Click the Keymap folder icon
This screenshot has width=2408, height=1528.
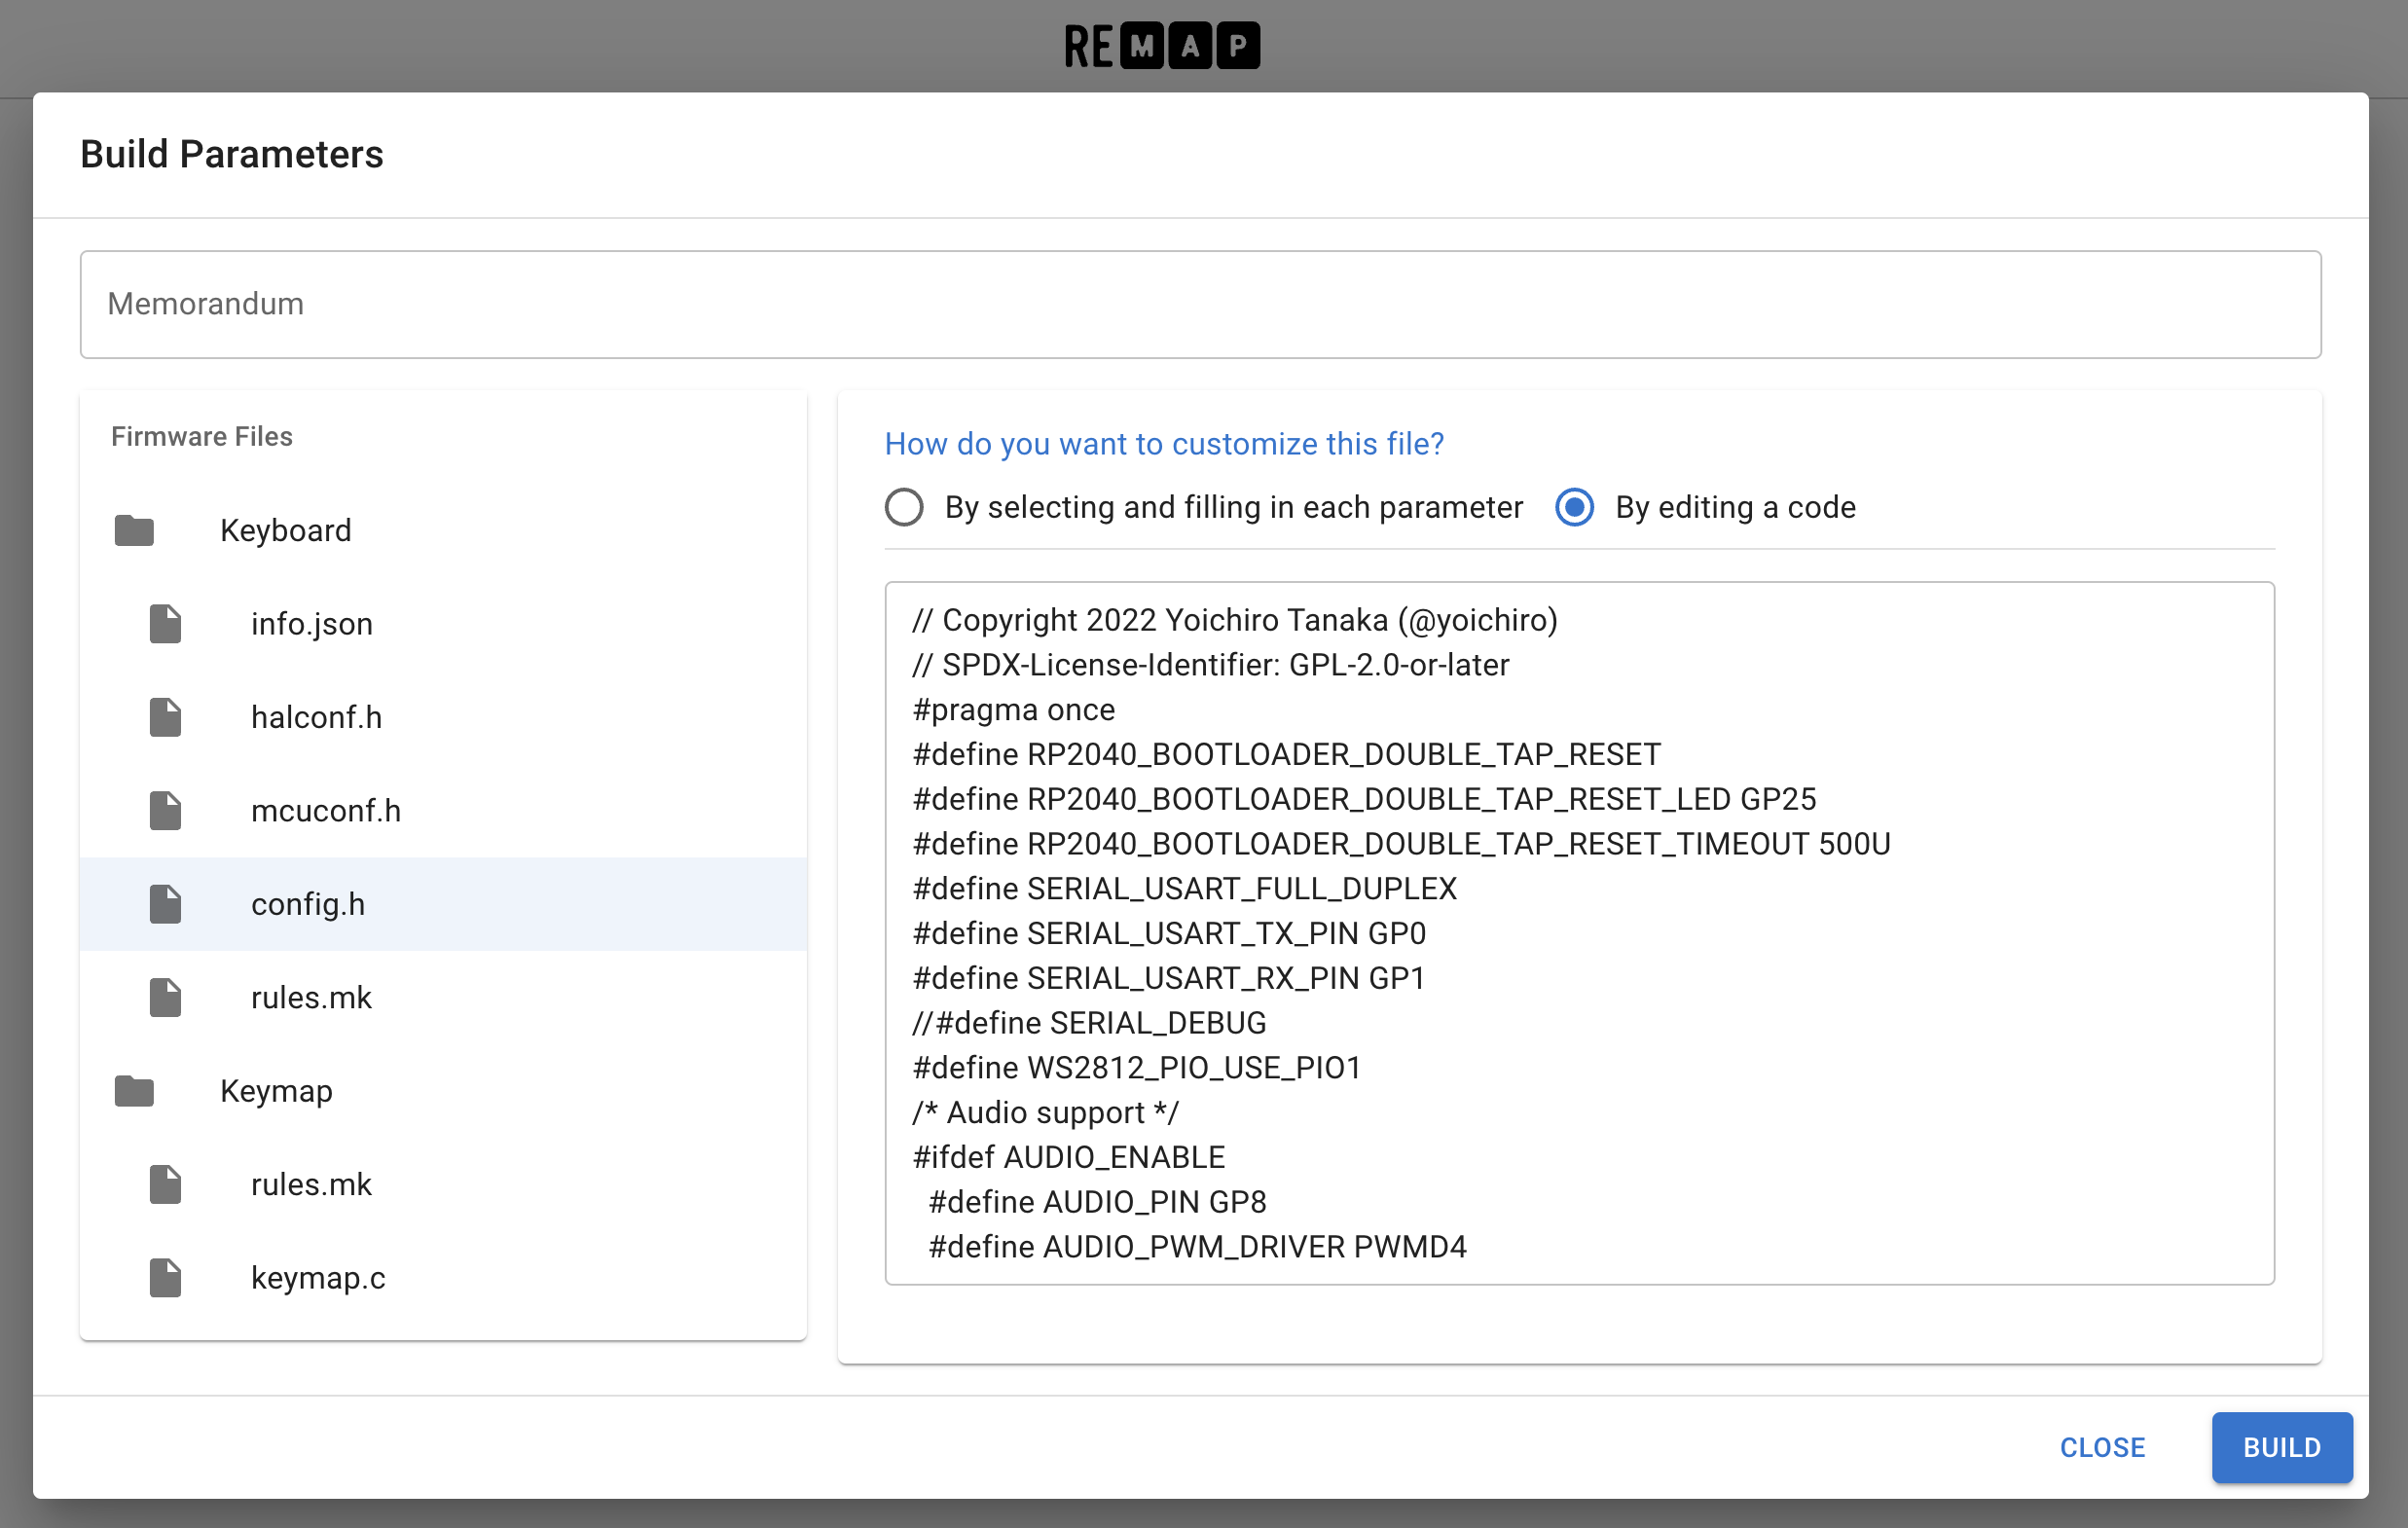coord(134,1091)
